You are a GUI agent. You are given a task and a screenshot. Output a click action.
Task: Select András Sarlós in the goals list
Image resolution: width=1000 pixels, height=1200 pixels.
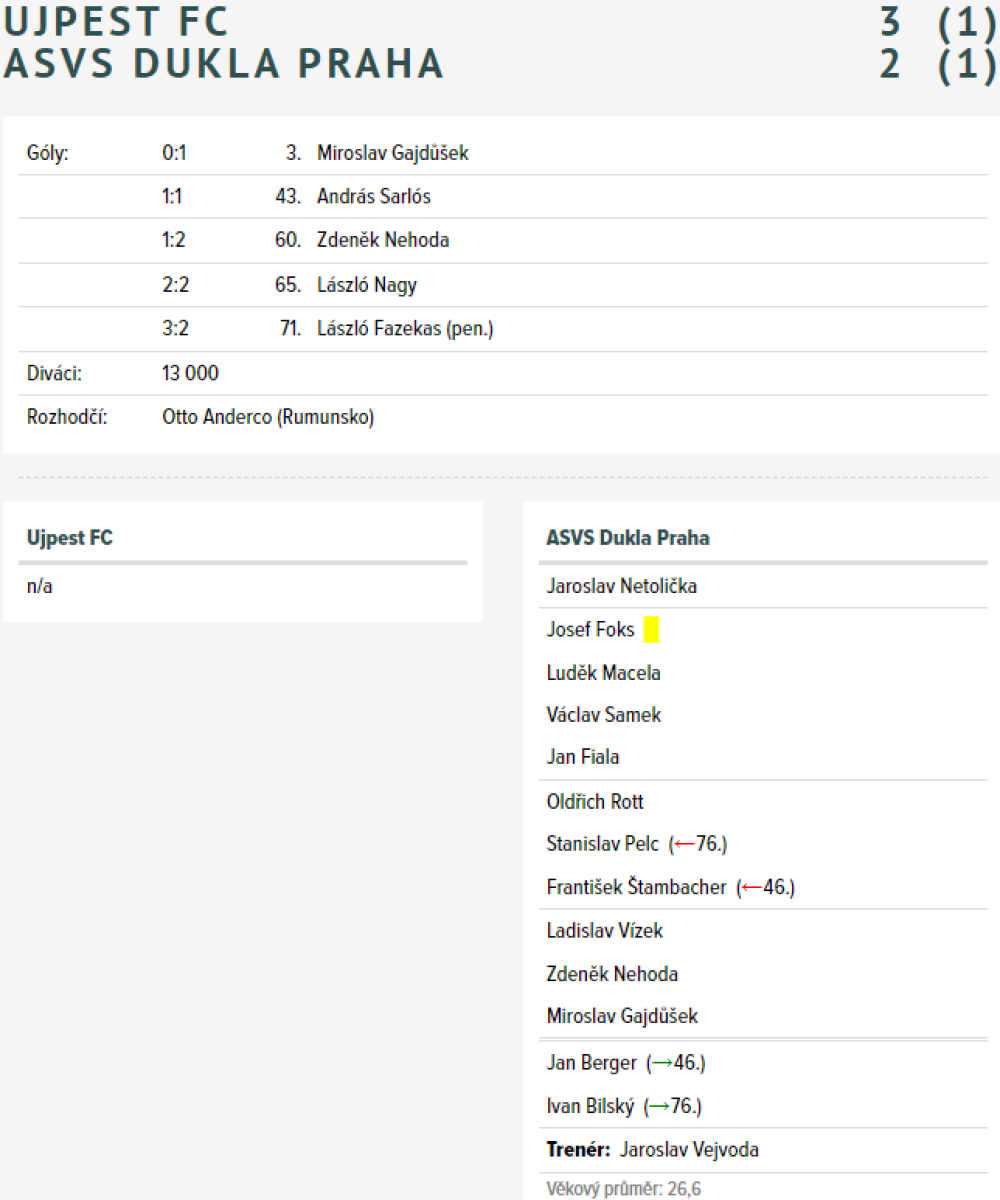pos(373,197)
